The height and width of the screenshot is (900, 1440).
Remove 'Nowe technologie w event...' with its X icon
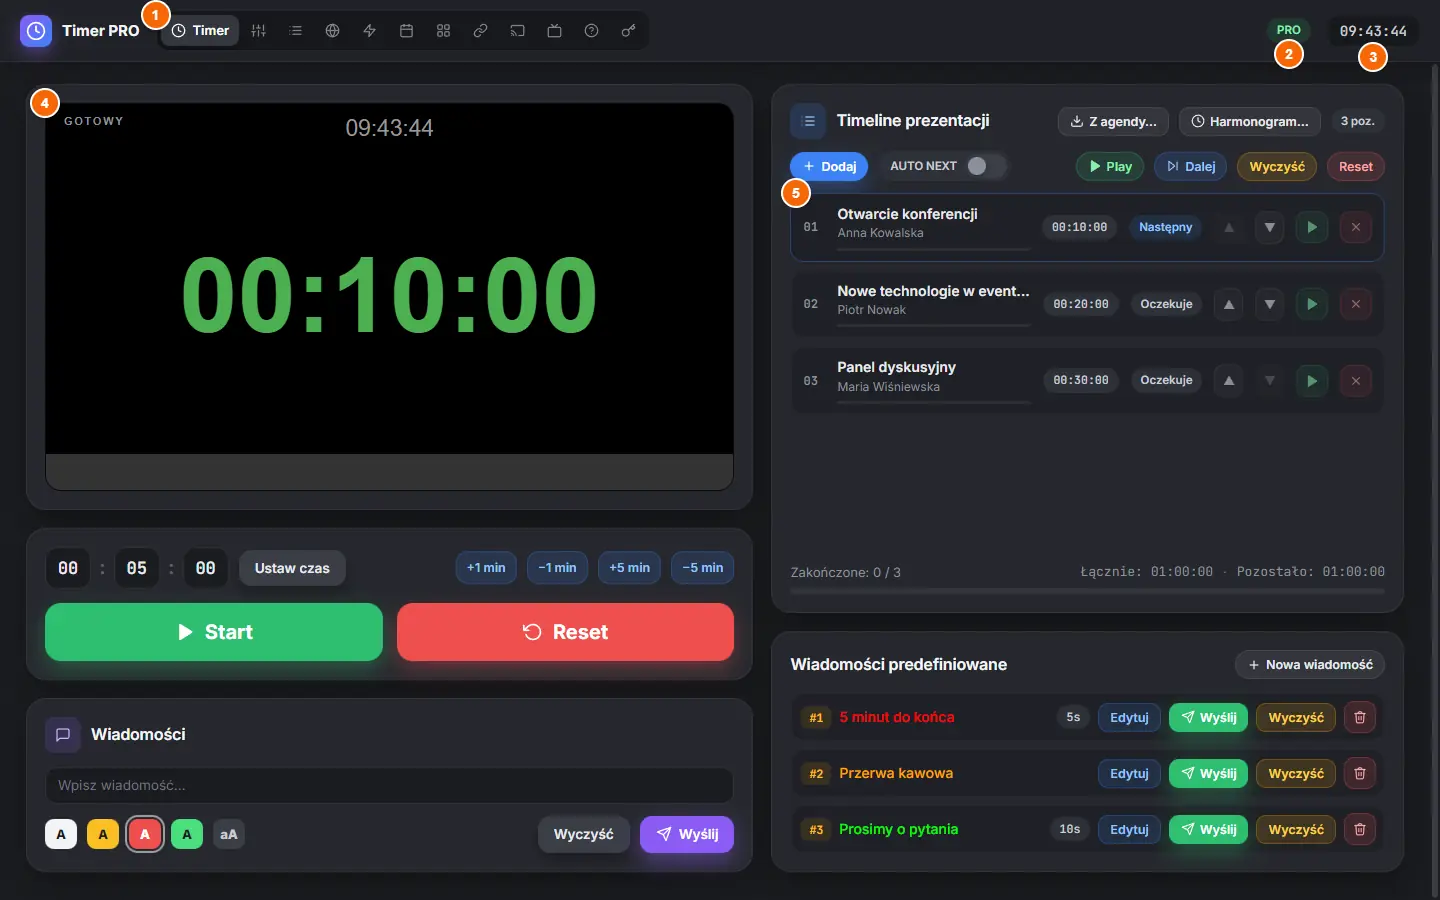click(1356, 304)
